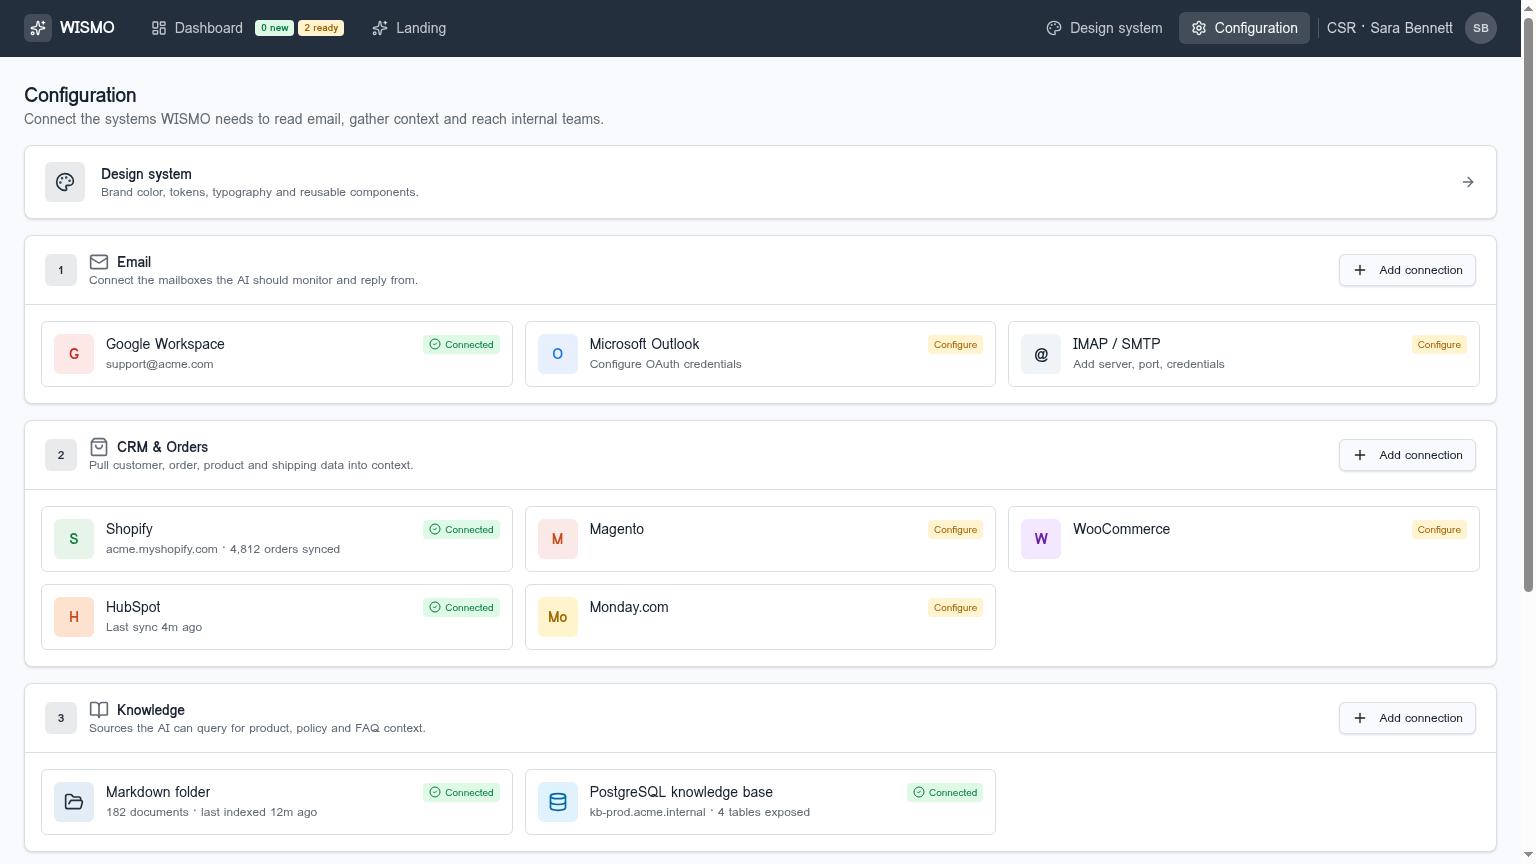
Task: Click the Design system card title
Action: (x=146, y=174)
